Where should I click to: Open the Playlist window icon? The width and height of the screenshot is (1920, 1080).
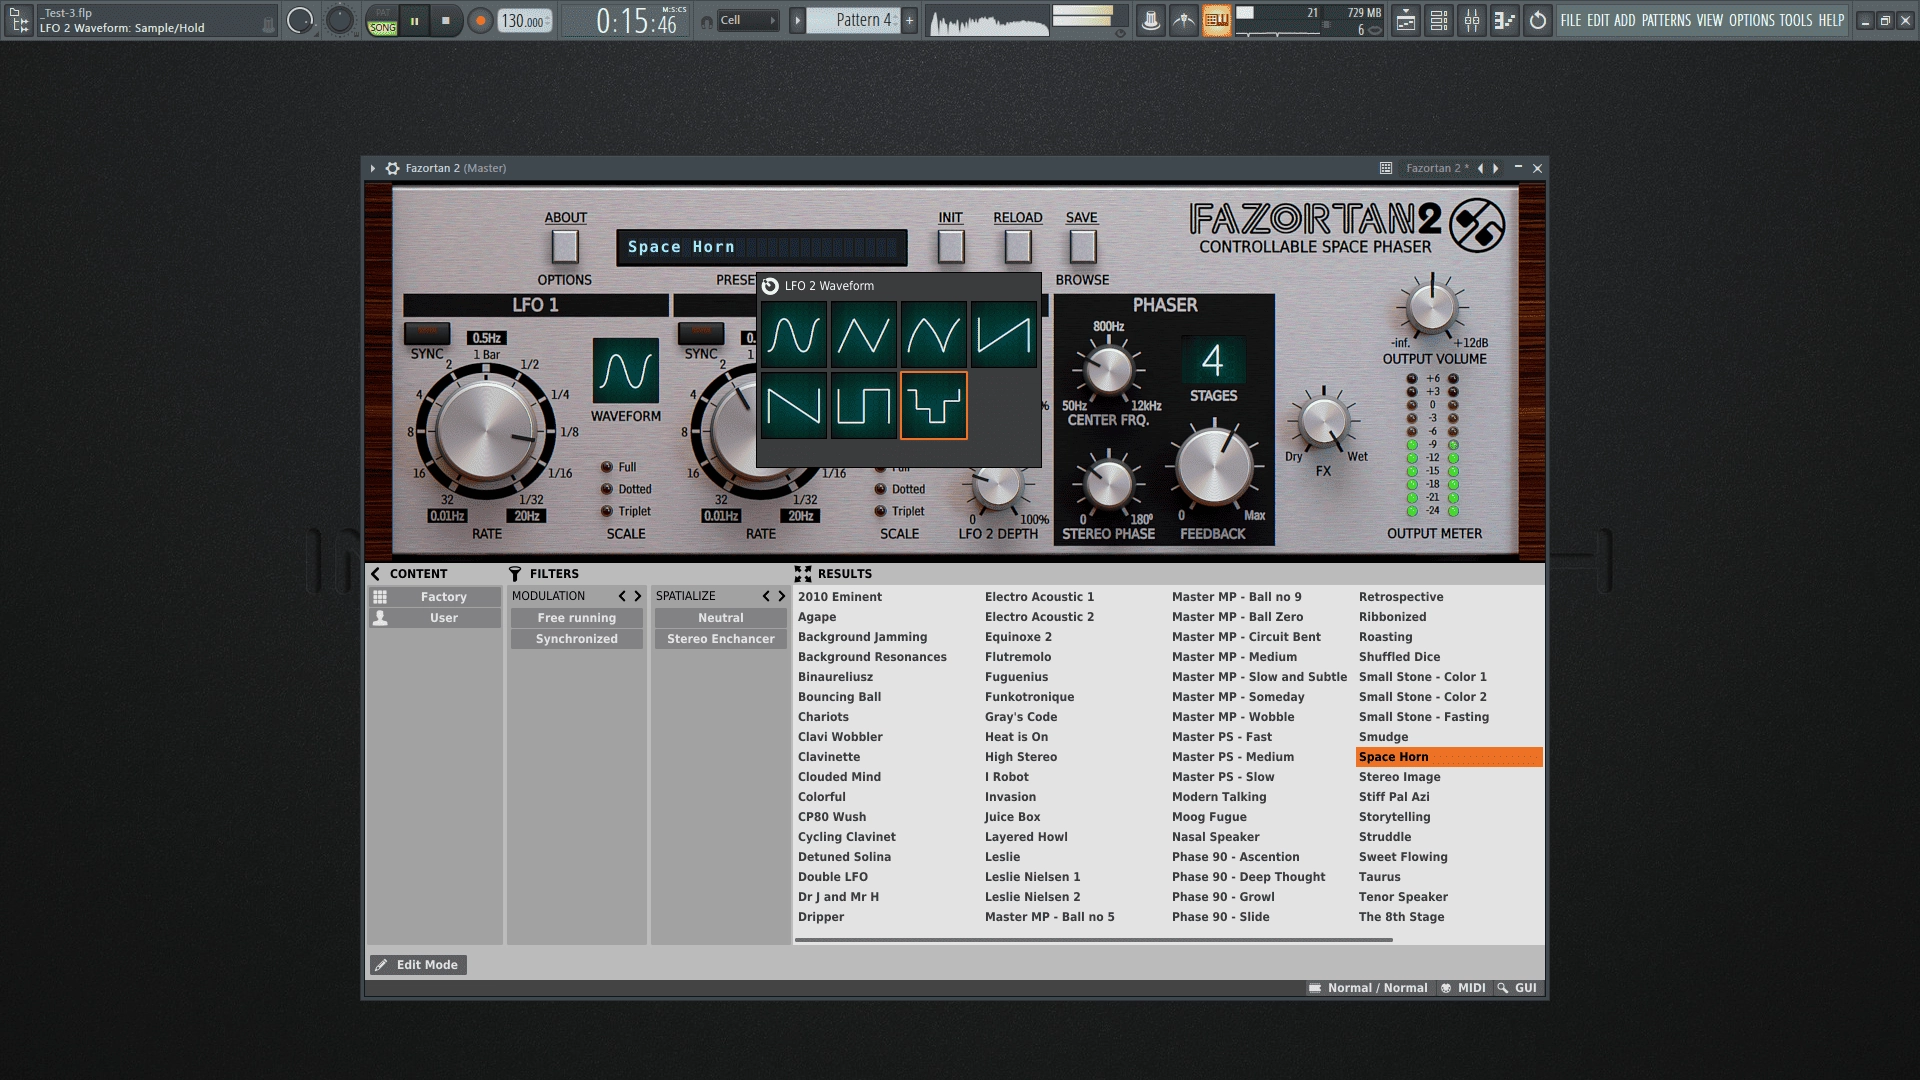pos(1406,20)
